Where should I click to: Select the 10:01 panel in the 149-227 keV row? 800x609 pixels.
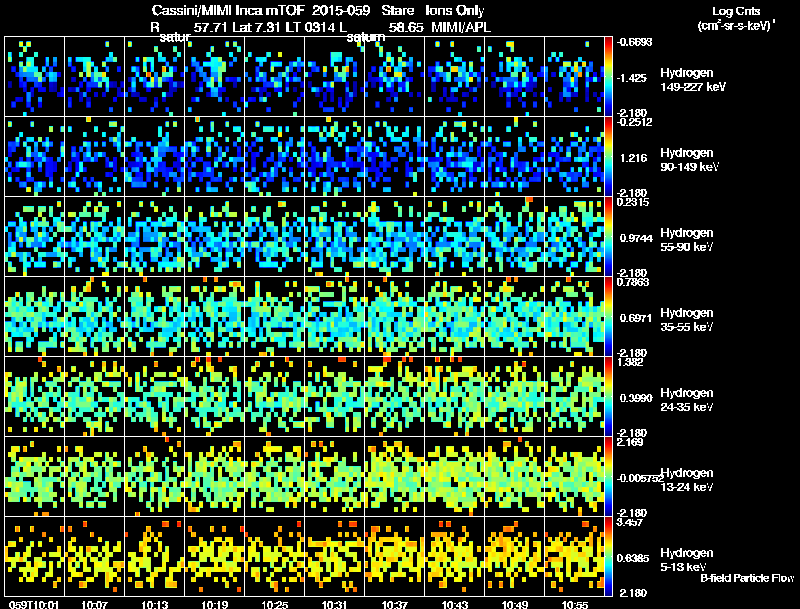click(35, 76)
